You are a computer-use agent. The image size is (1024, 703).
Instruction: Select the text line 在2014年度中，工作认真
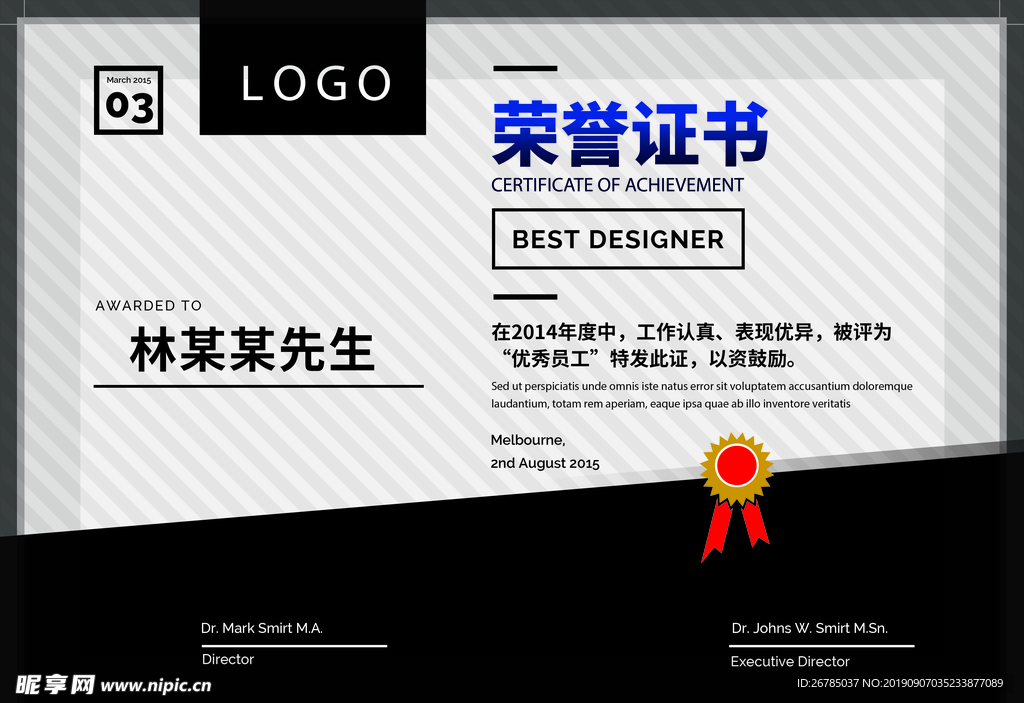point(691,333)
